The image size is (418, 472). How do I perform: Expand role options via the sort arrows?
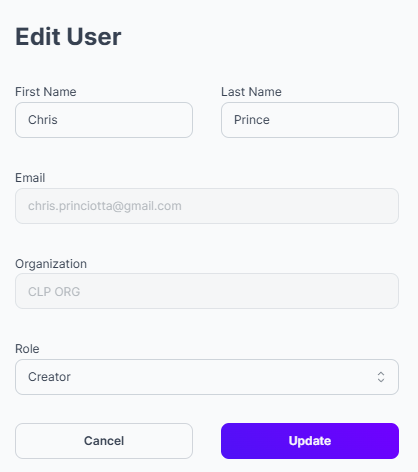click(x=381, y=377)
